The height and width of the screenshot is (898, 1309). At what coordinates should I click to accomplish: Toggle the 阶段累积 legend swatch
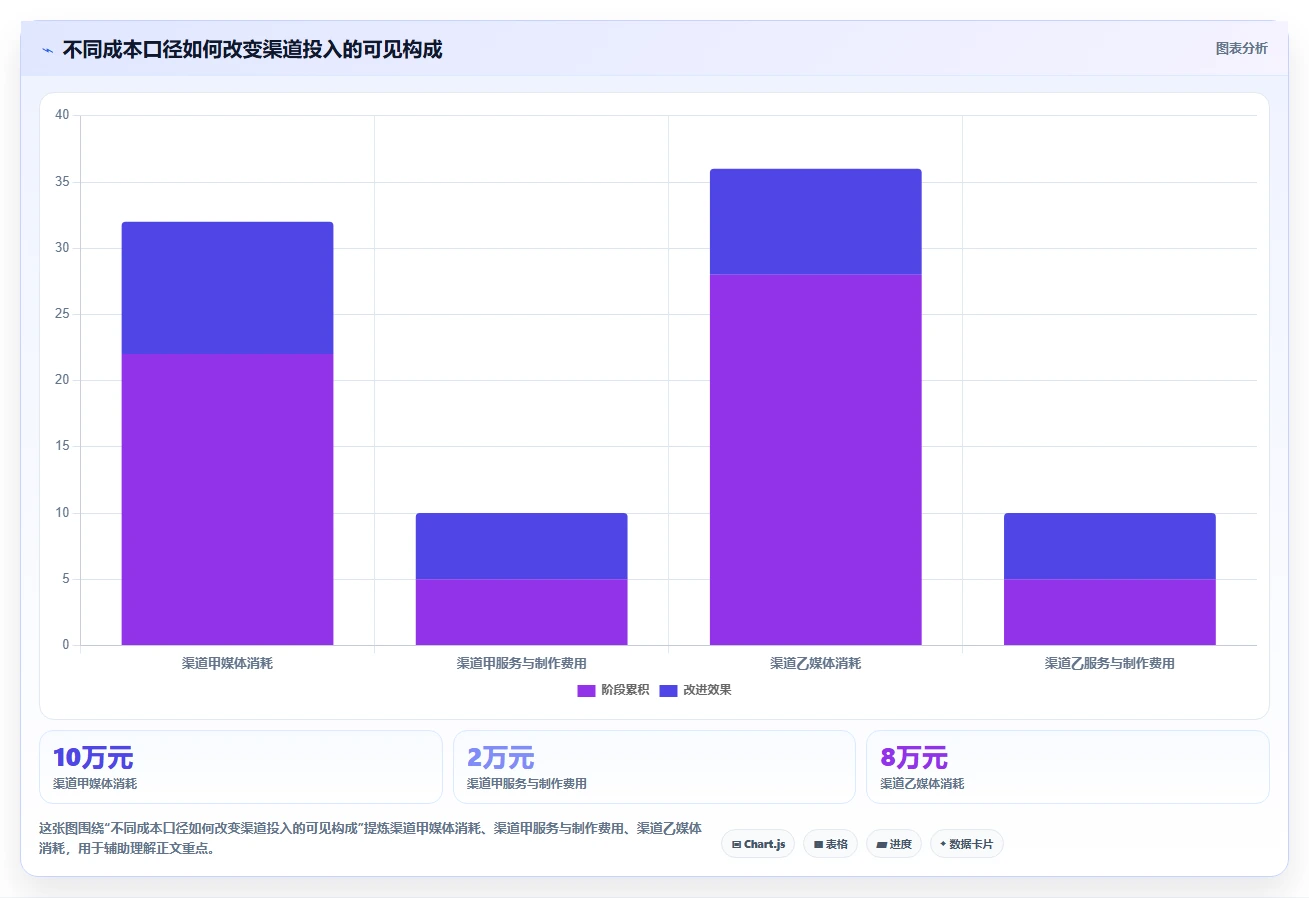586,691
